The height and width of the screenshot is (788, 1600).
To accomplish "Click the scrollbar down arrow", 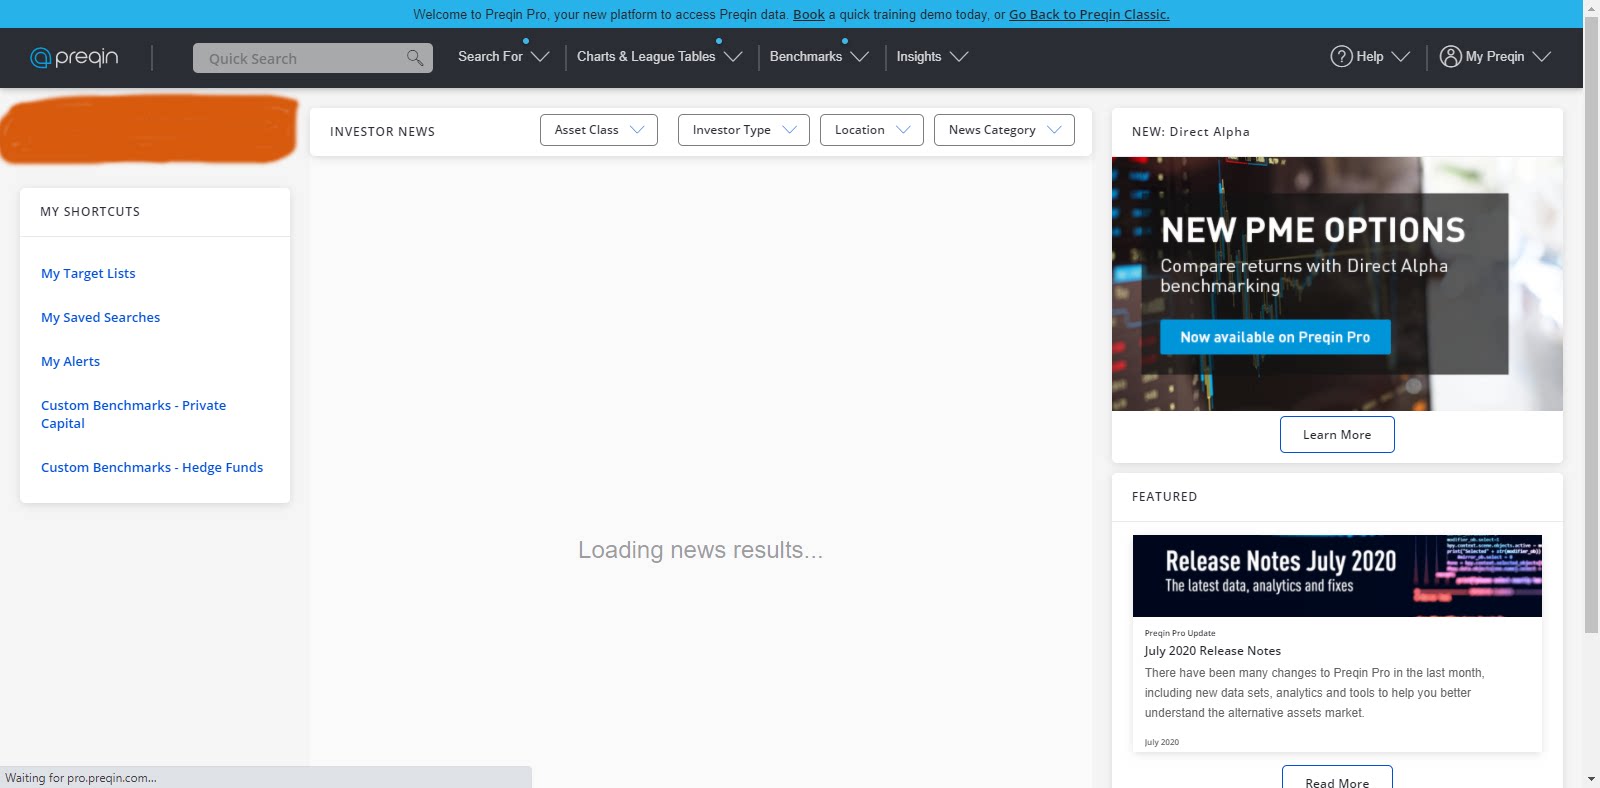I will click(1591, 779).
